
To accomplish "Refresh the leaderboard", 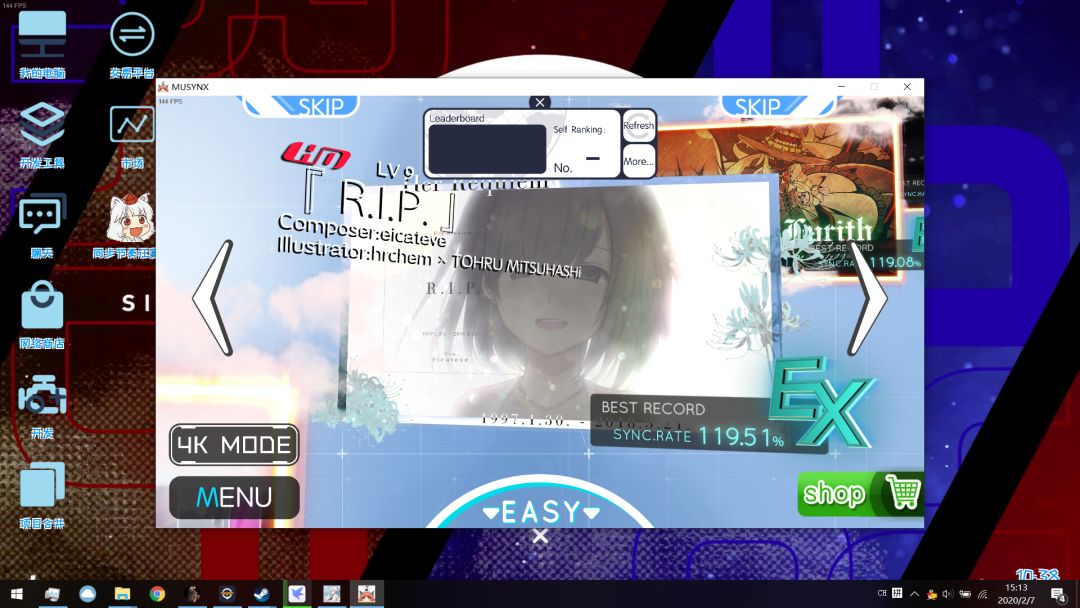I will click(x=638, y=126).
